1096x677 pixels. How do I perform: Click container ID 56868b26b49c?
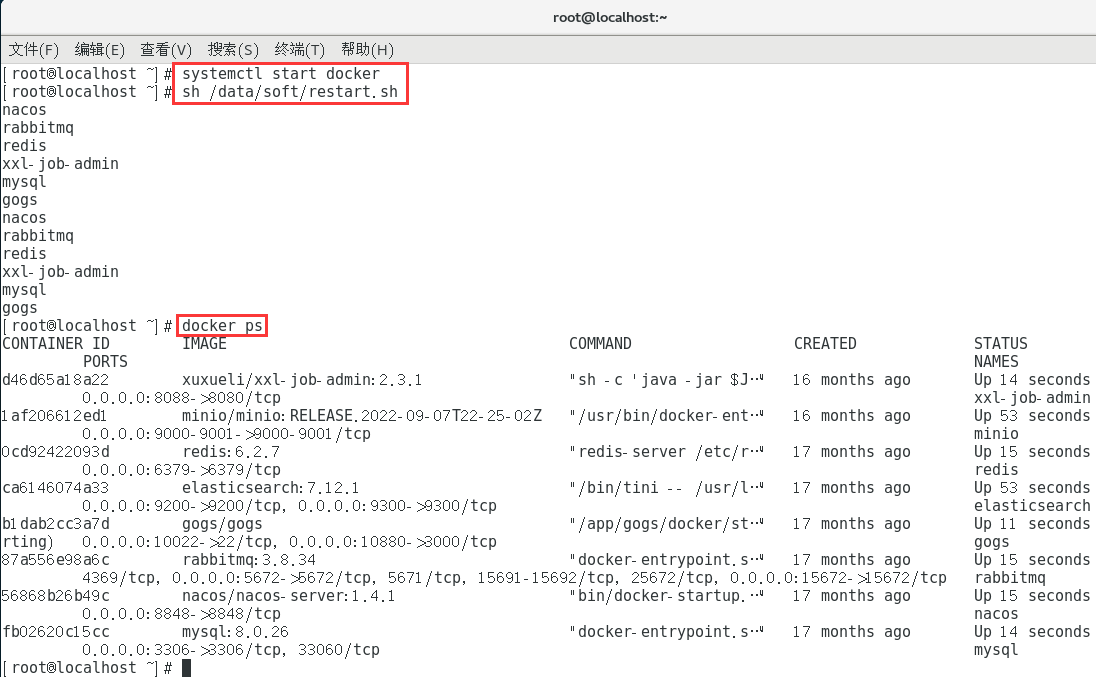[x=56, y=596]
